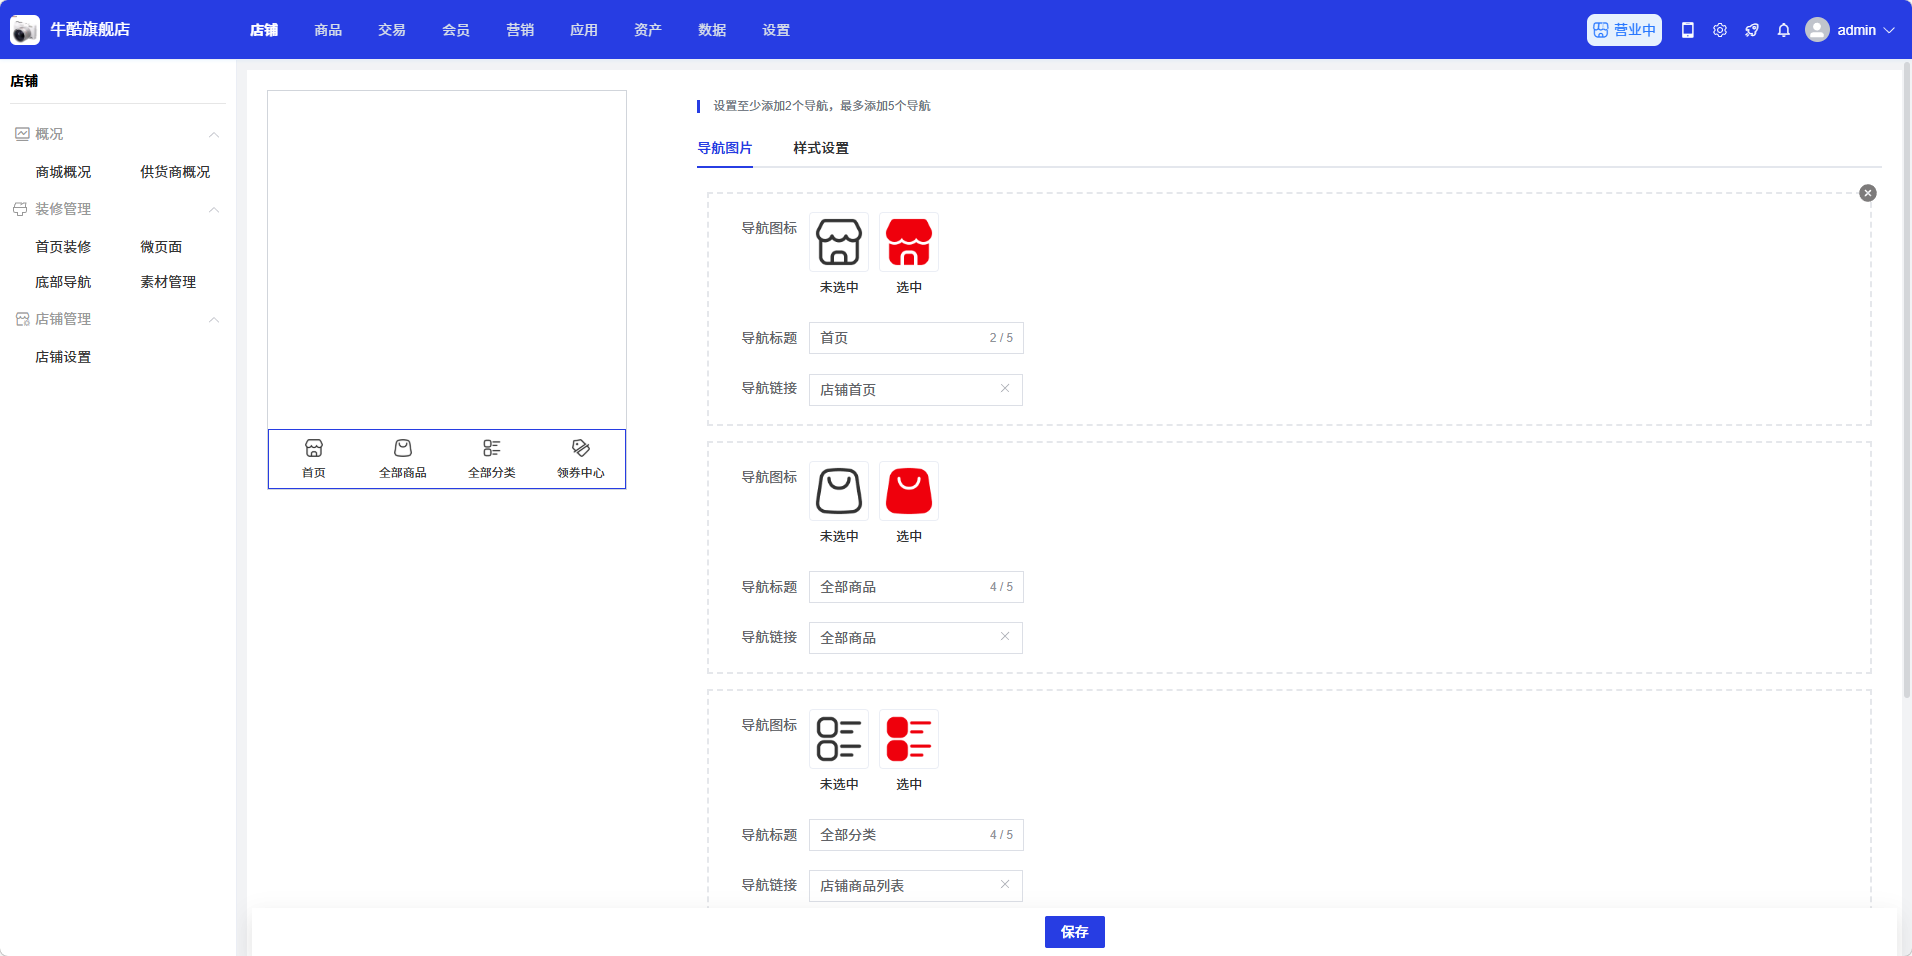Click the 营业中 status button
The height and width of the screenshot is (956, 1912).
point(1623,30)
